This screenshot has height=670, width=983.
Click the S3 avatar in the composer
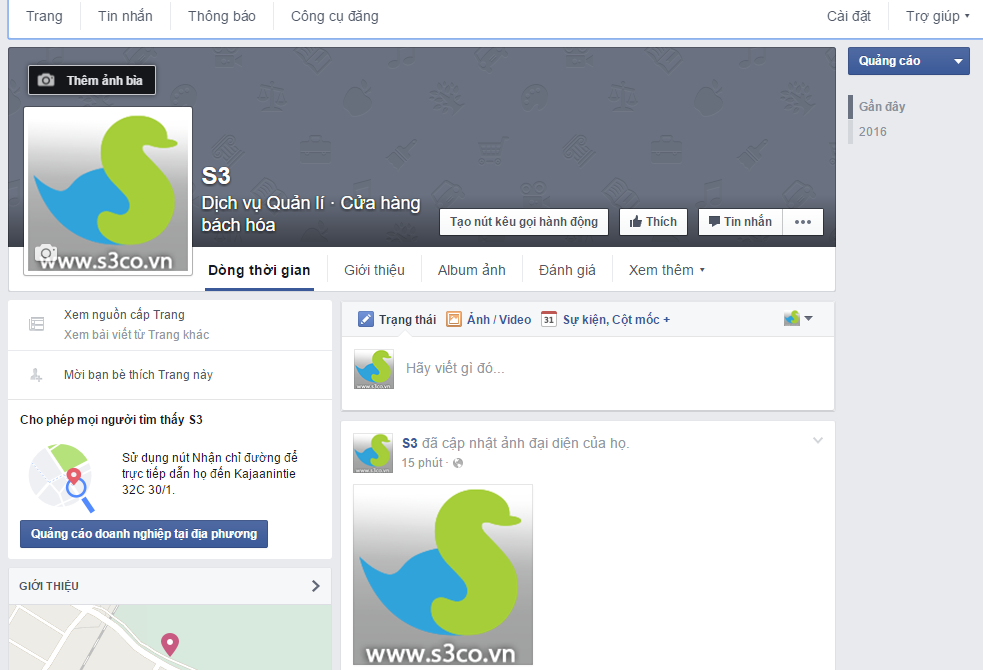374,369
